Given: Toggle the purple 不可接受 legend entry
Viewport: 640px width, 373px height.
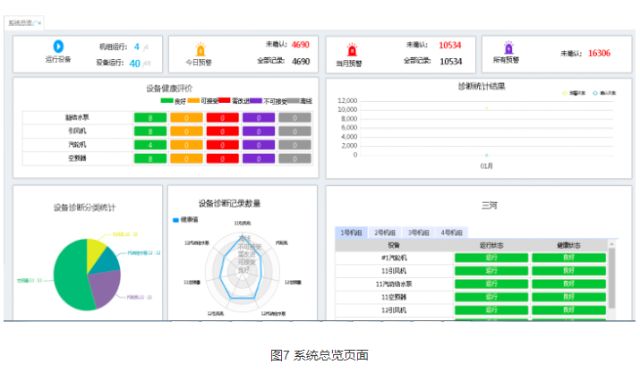Looking at the screenshot, I should [x=268, y=101].
